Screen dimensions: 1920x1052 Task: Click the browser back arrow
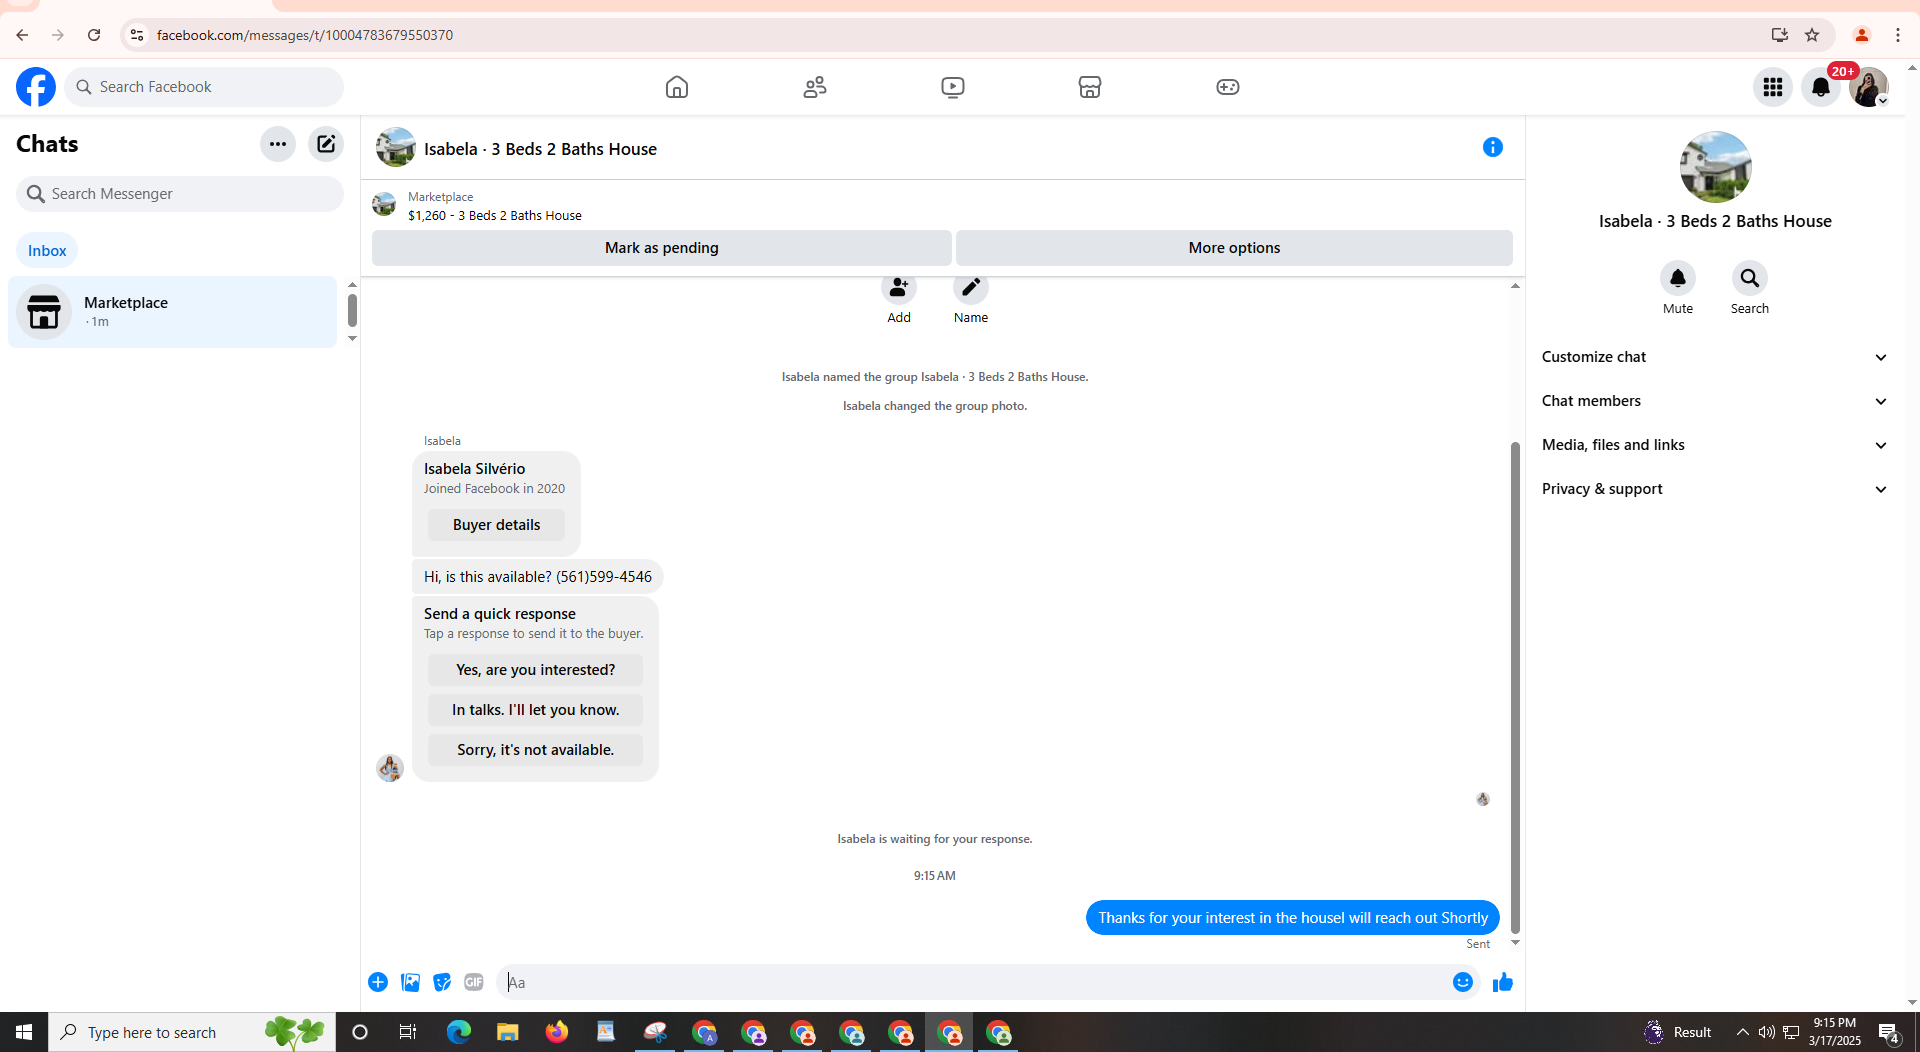22,35
